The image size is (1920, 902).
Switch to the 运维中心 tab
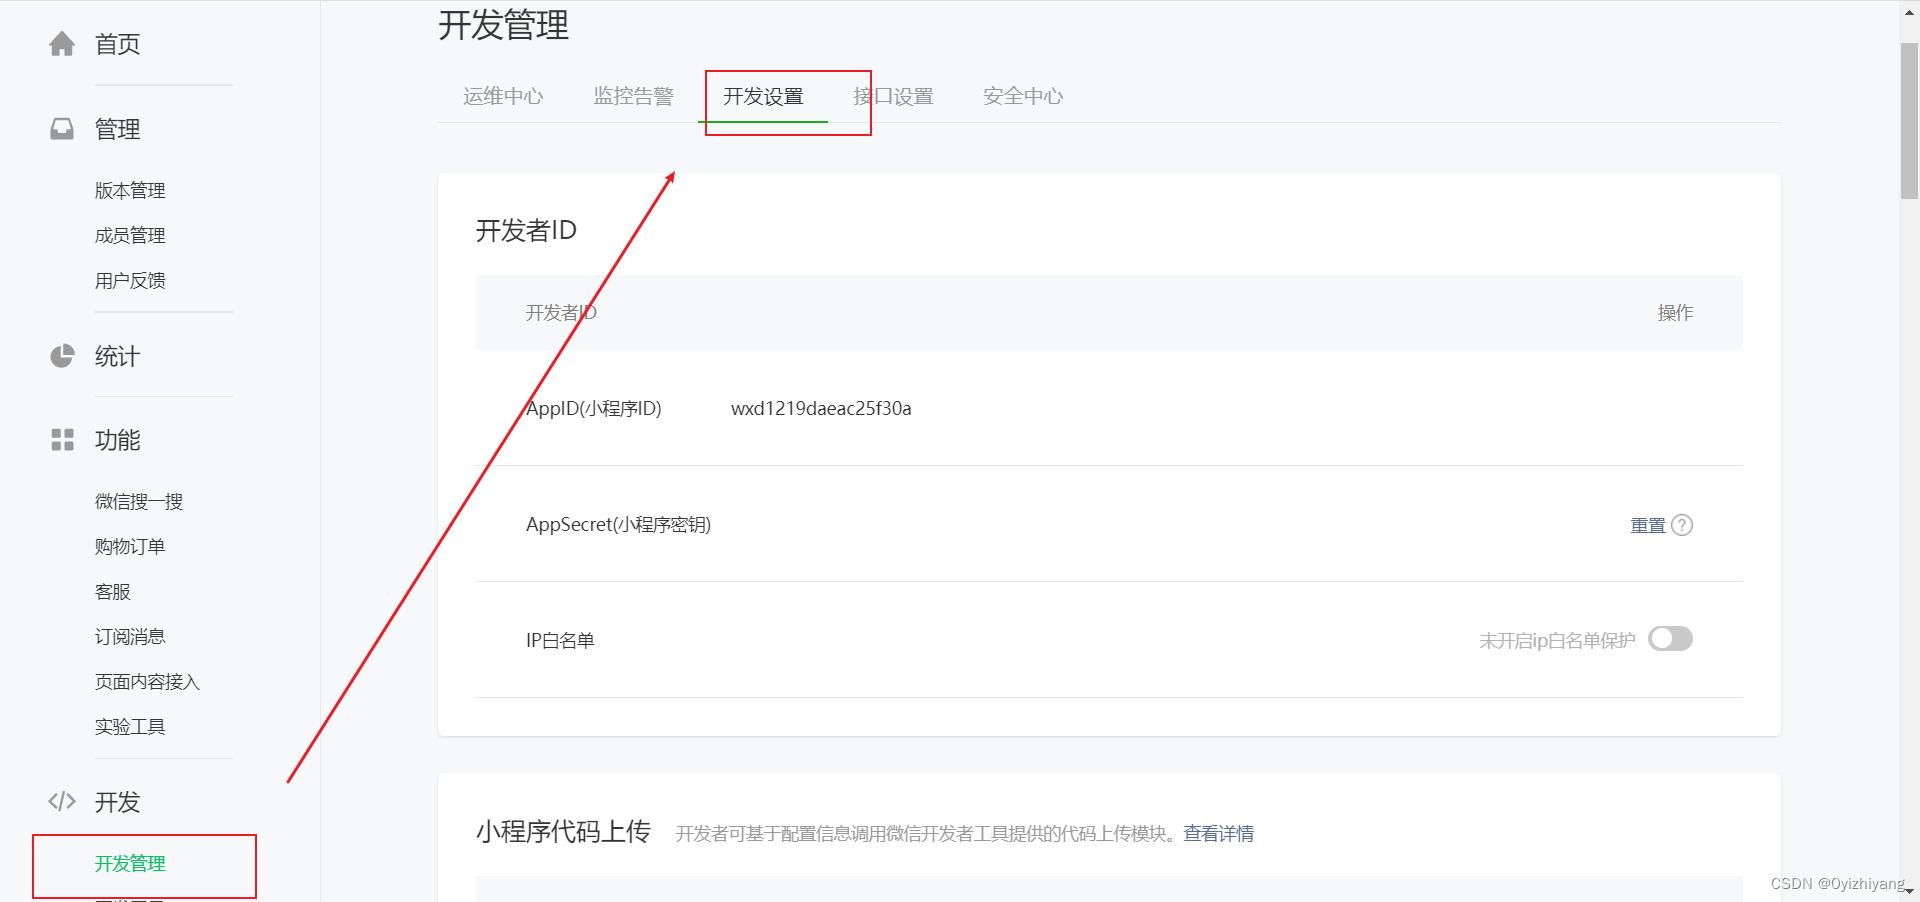click(503, 96)
